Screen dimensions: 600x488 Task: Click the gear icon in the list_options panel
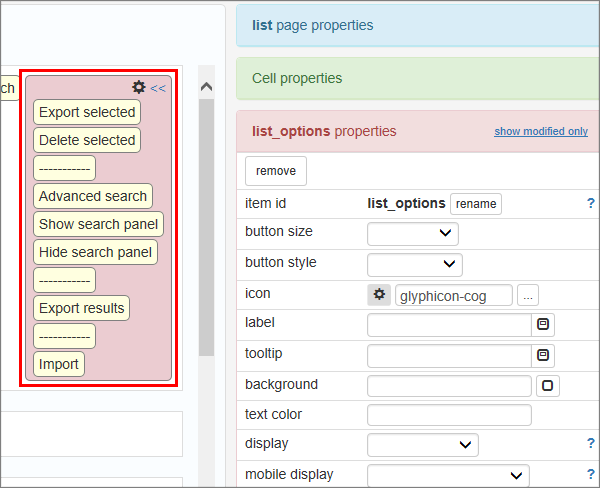(139, 88)
